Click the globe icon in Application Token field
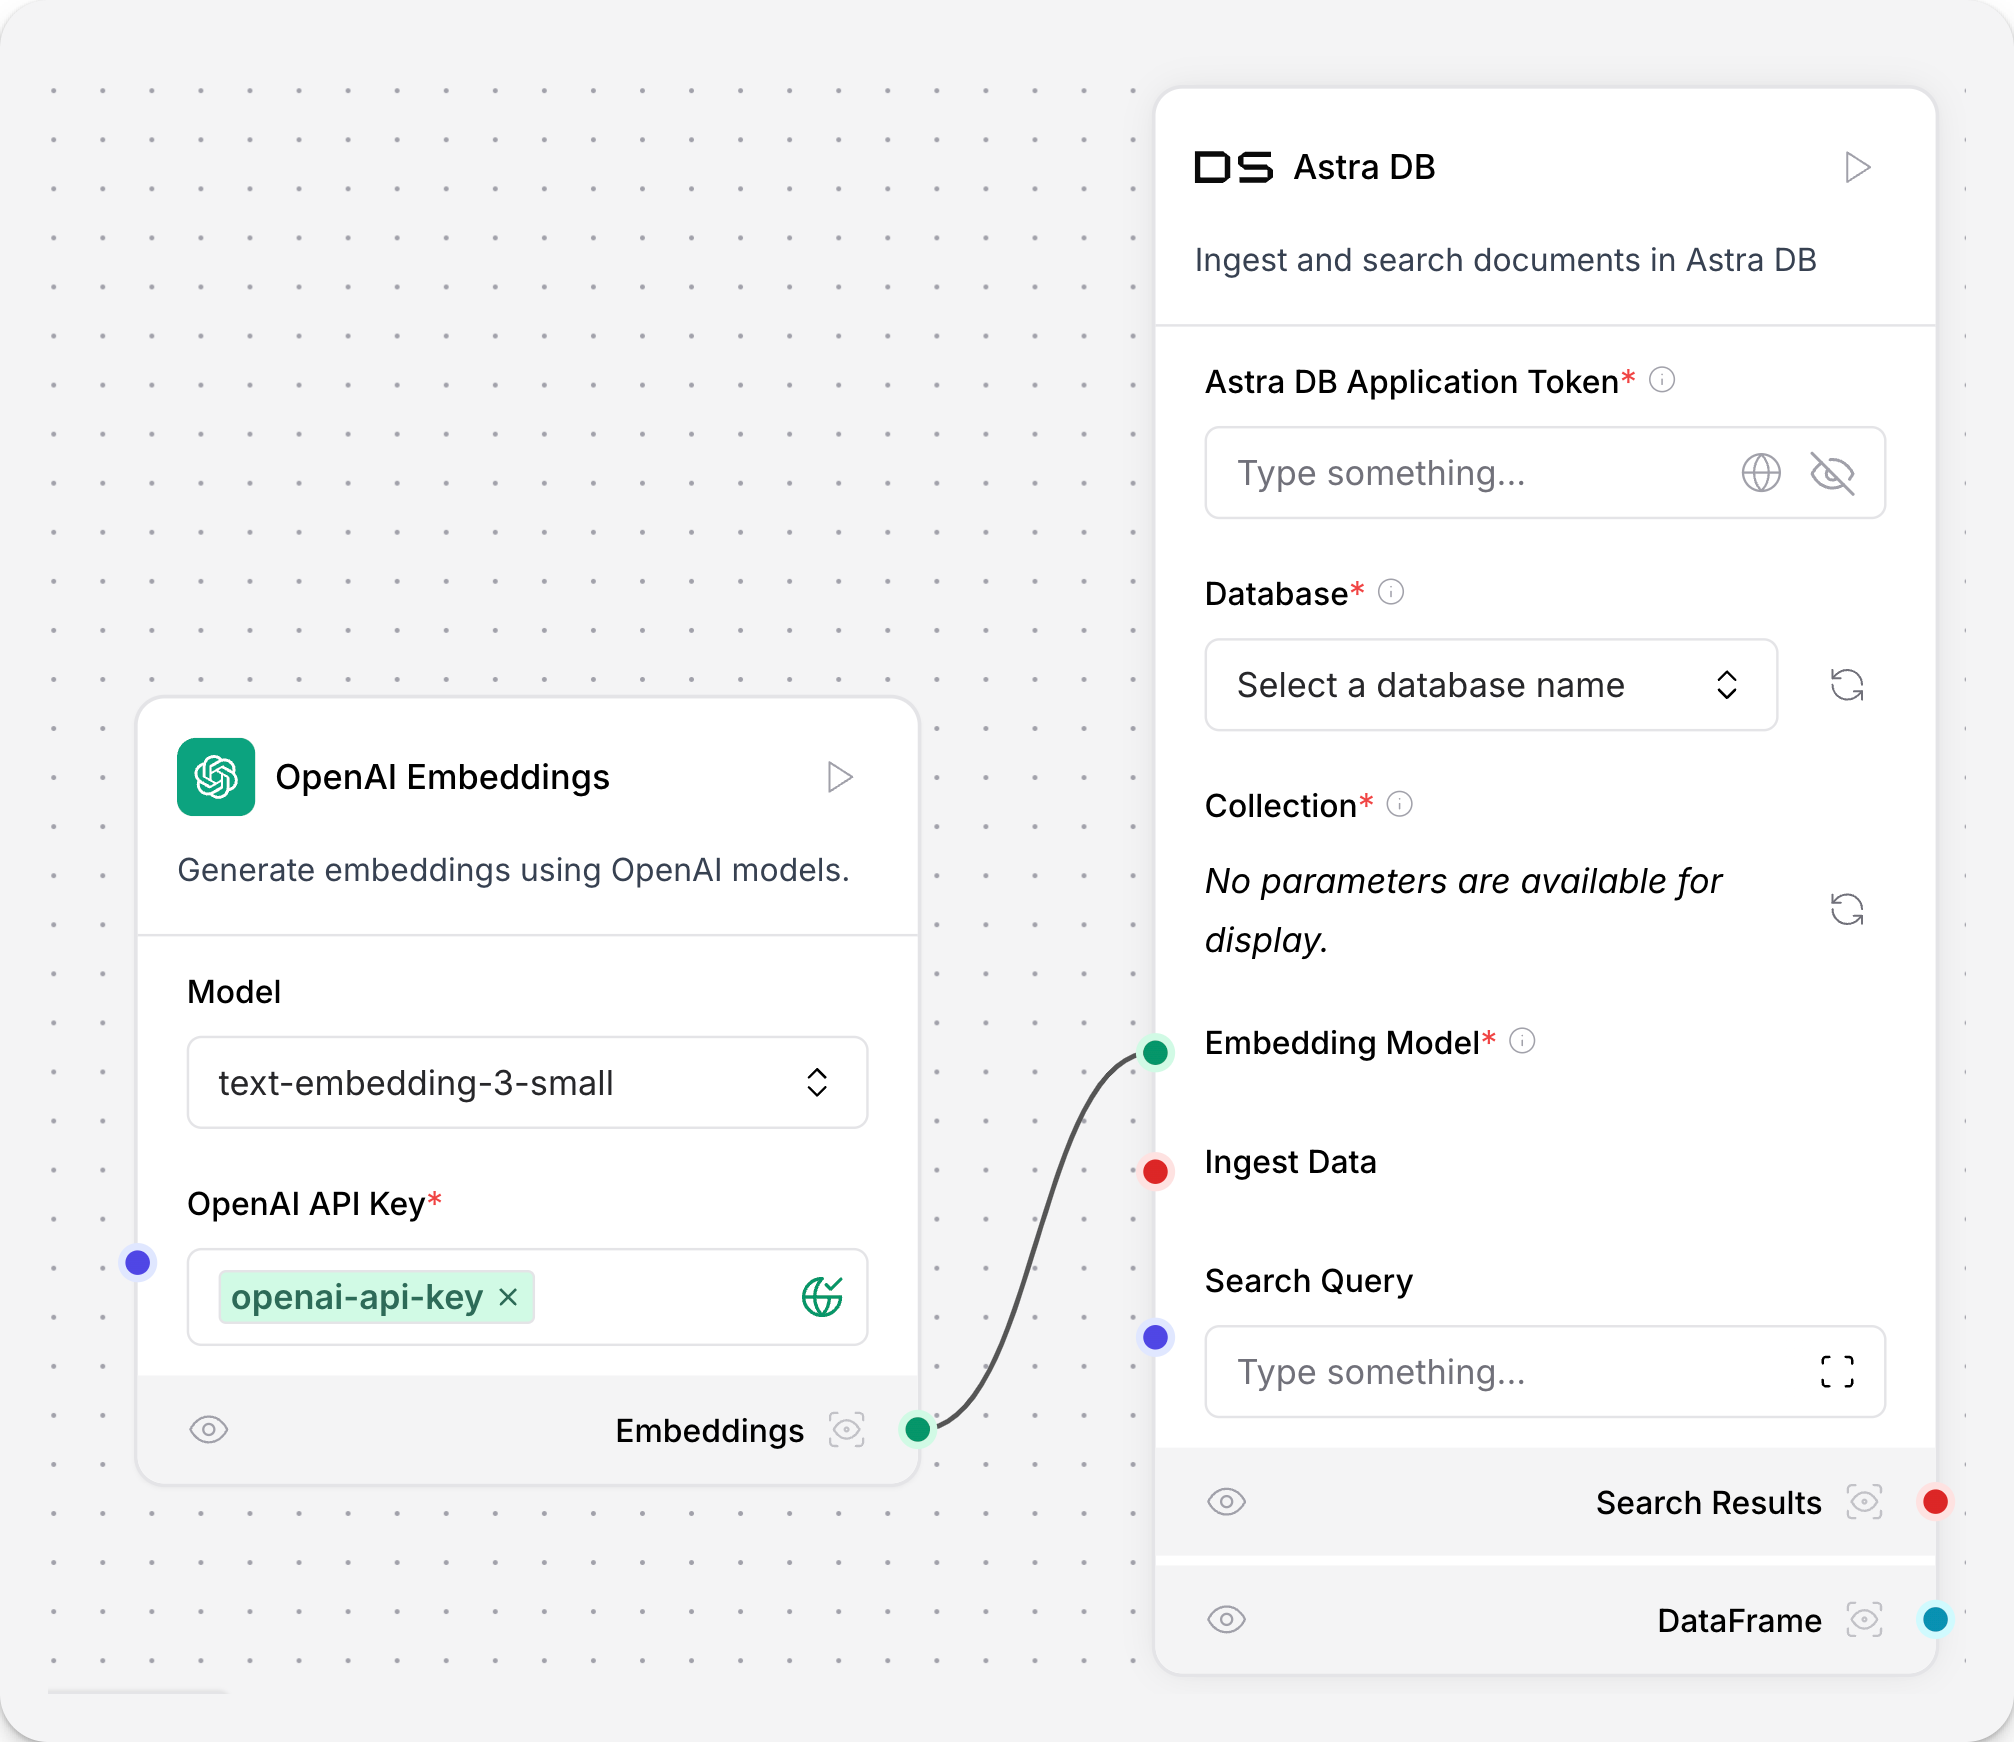The image size is (2014, 1742). (1761, 473)
